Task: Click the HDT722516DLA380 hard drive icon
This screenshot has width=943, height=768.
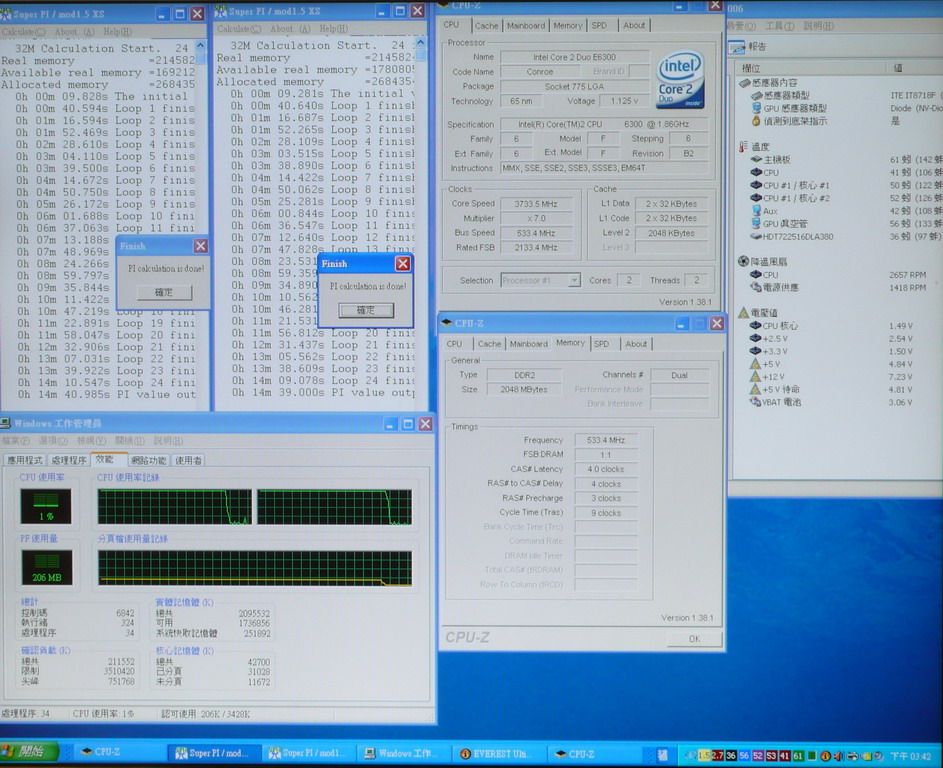Action: (x=756, y=237)
